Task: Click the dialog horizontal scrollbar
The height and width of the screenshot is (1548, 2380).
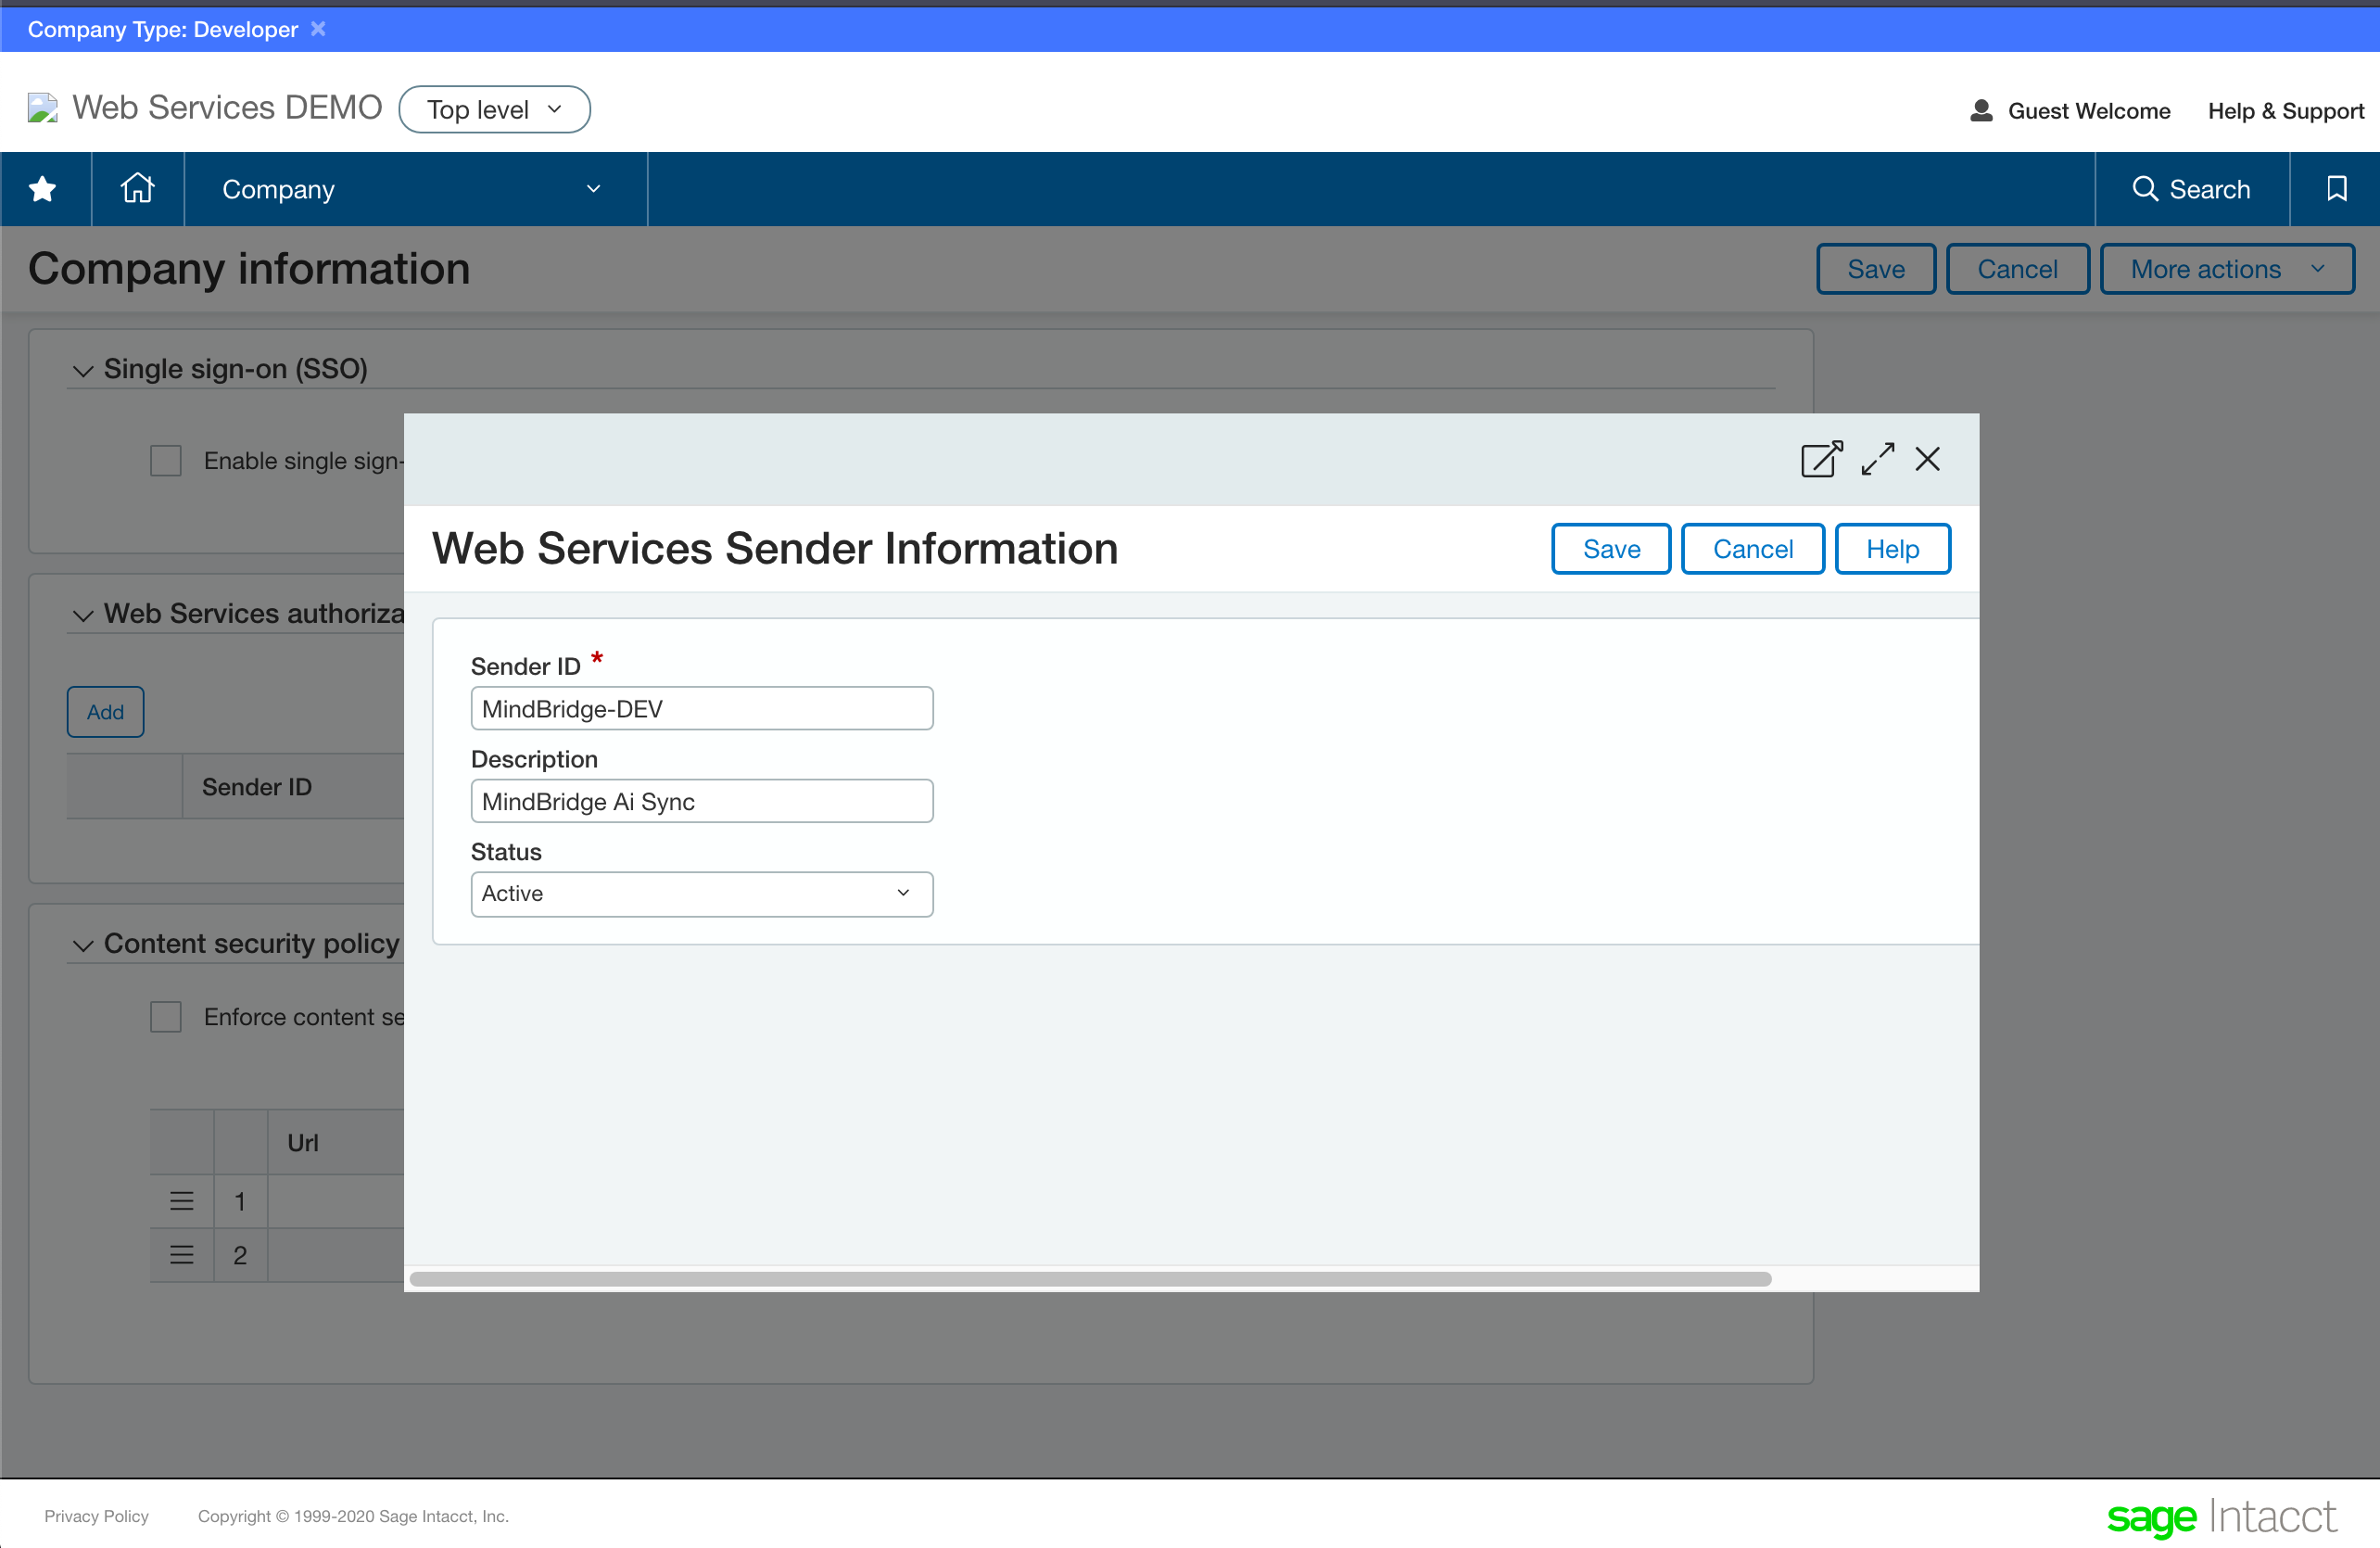Action: (x=1090, y=1279)
